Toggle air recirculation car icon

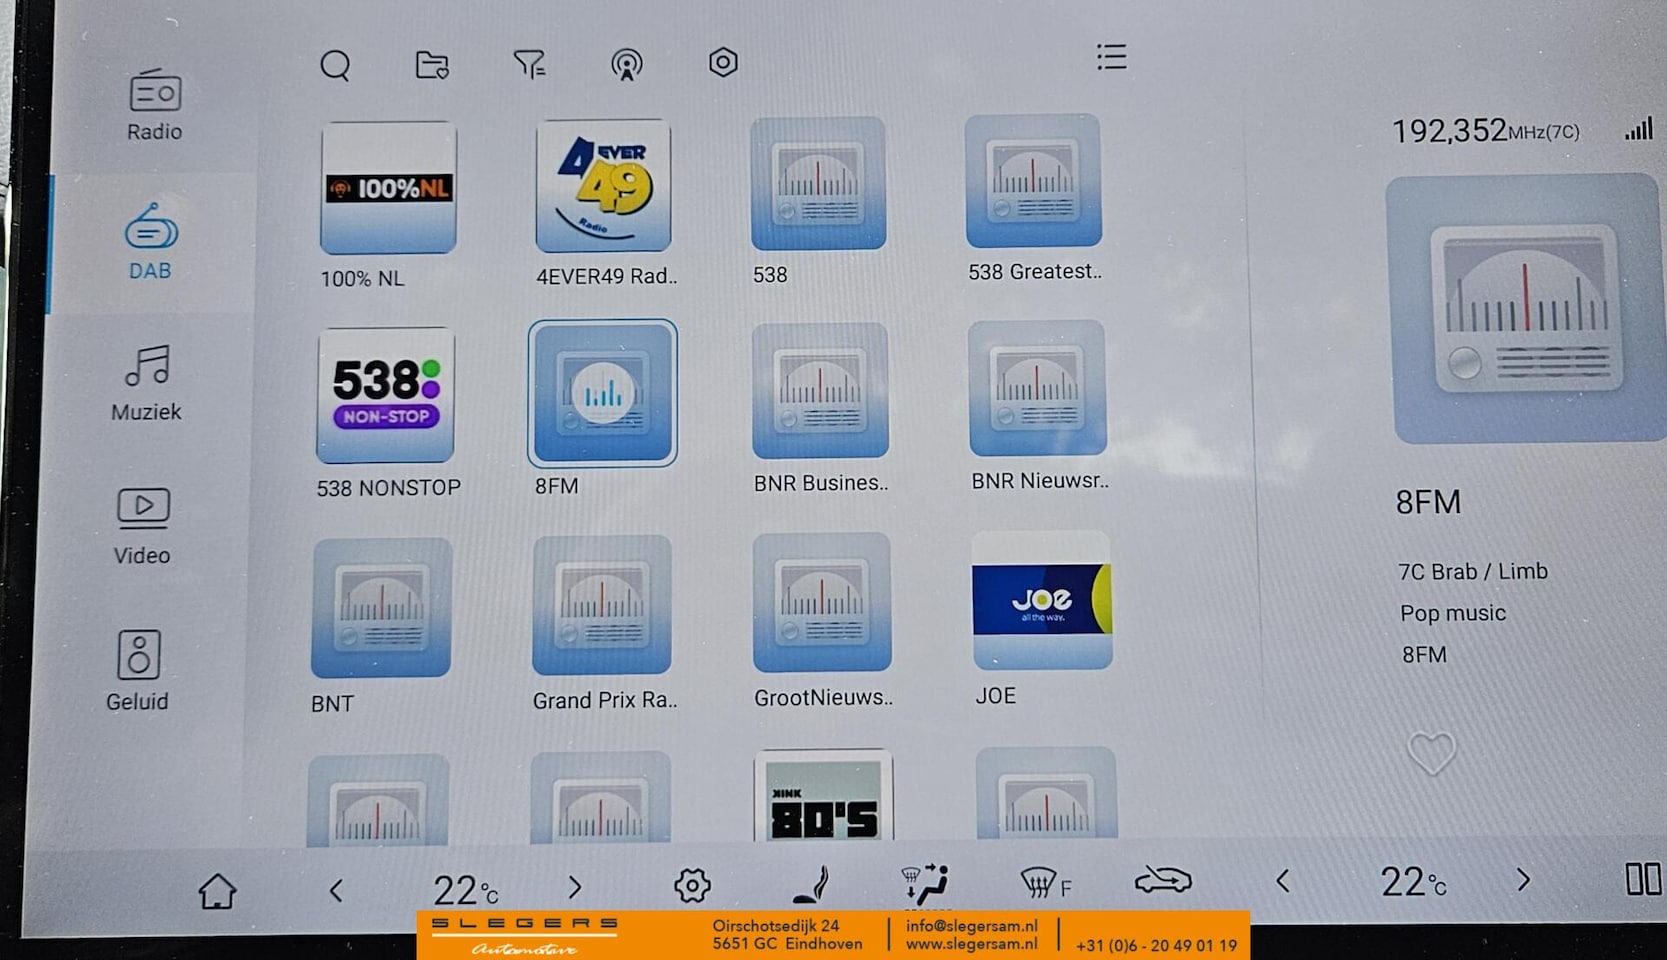coord(1163,880)
